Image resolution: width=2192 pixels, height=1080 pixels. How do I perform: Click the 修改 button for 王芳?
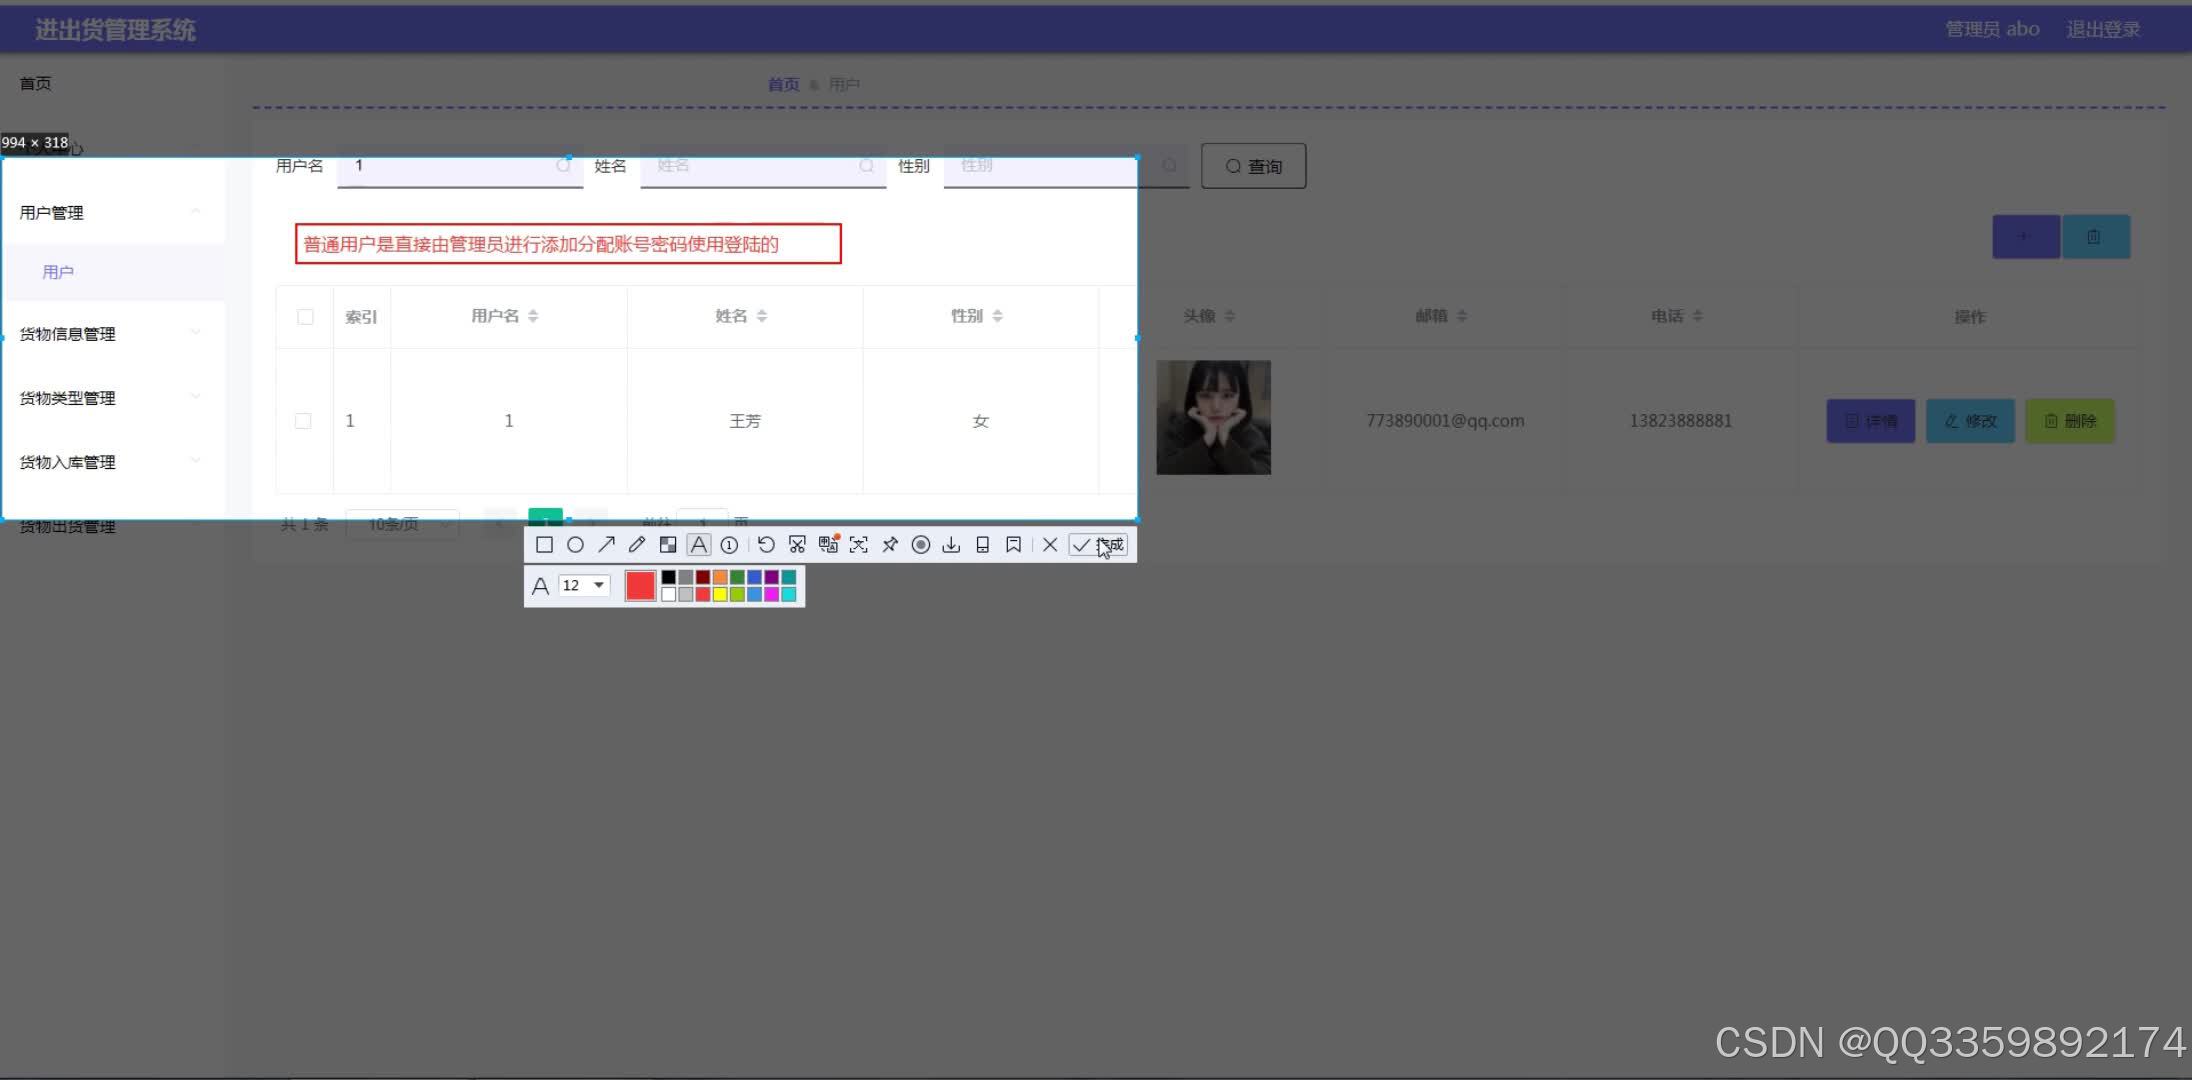[1969, 420]
